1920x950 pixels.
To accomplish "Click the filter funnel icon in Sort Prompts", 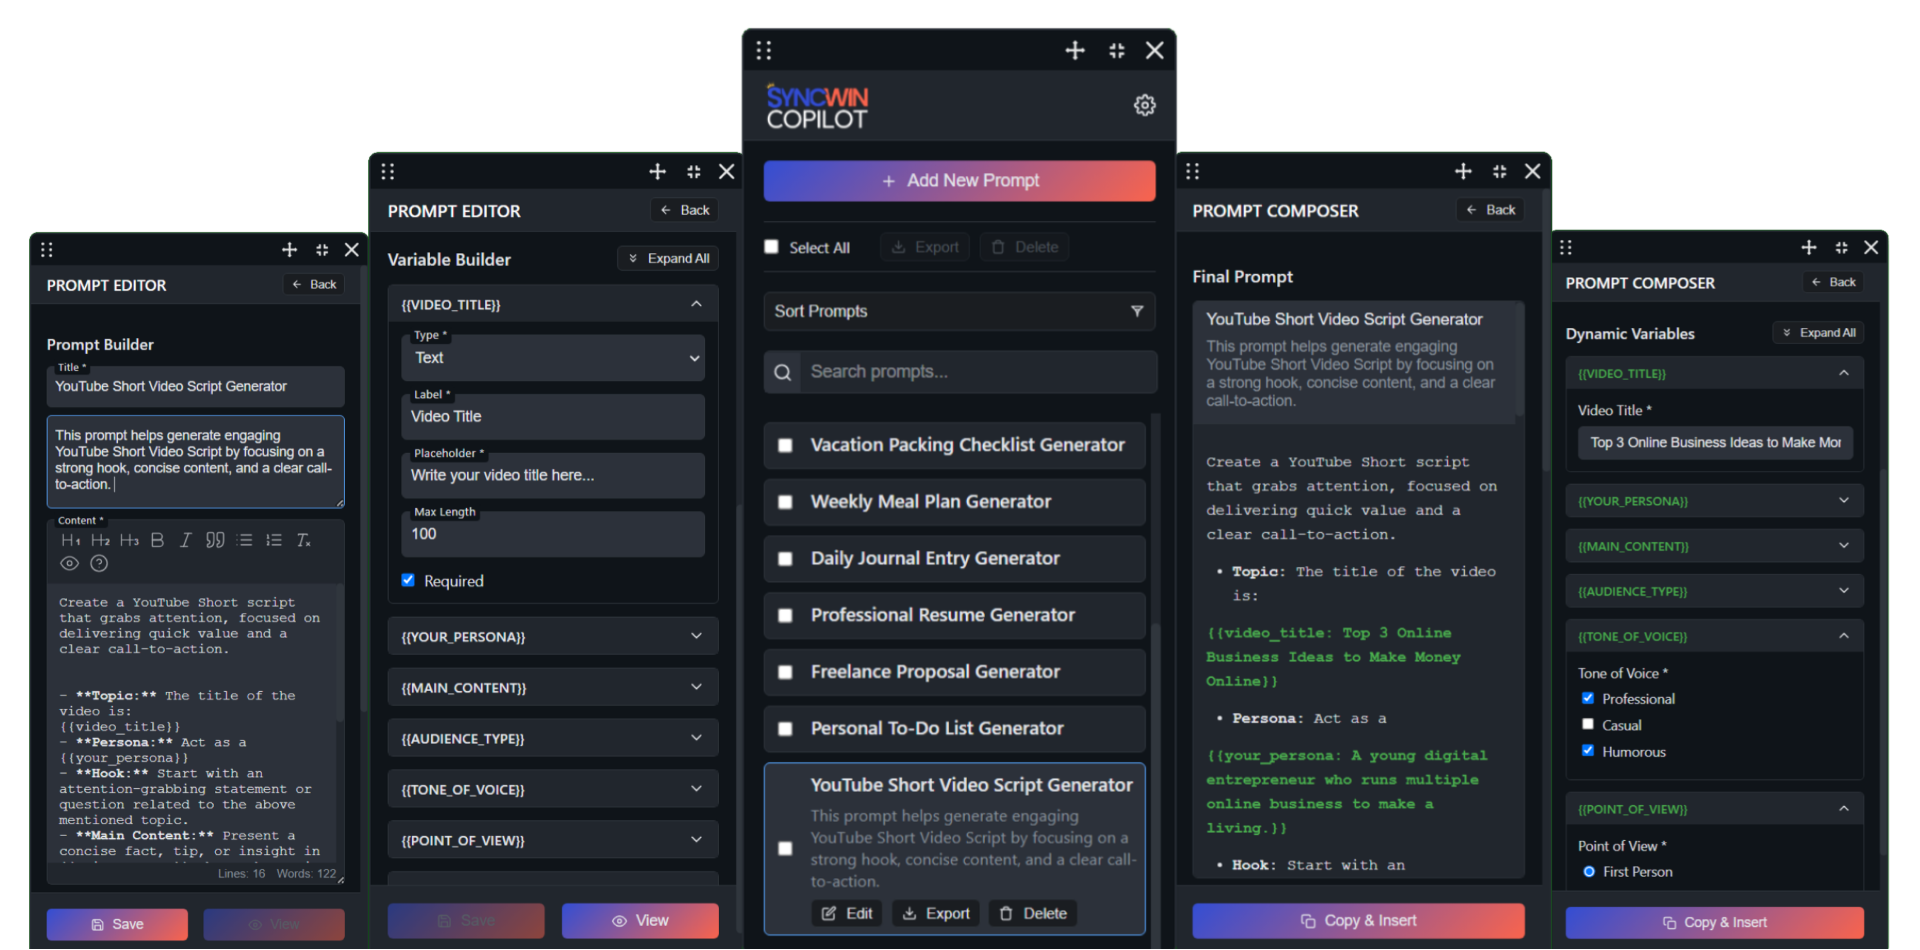I will coord(1137,311).
